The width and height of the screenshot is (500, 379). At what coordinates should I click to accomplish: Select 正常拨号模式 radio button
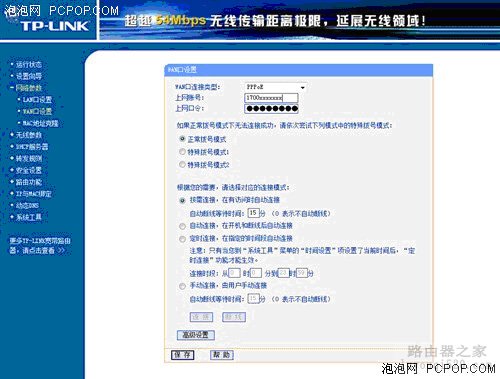tap(182, 139)
